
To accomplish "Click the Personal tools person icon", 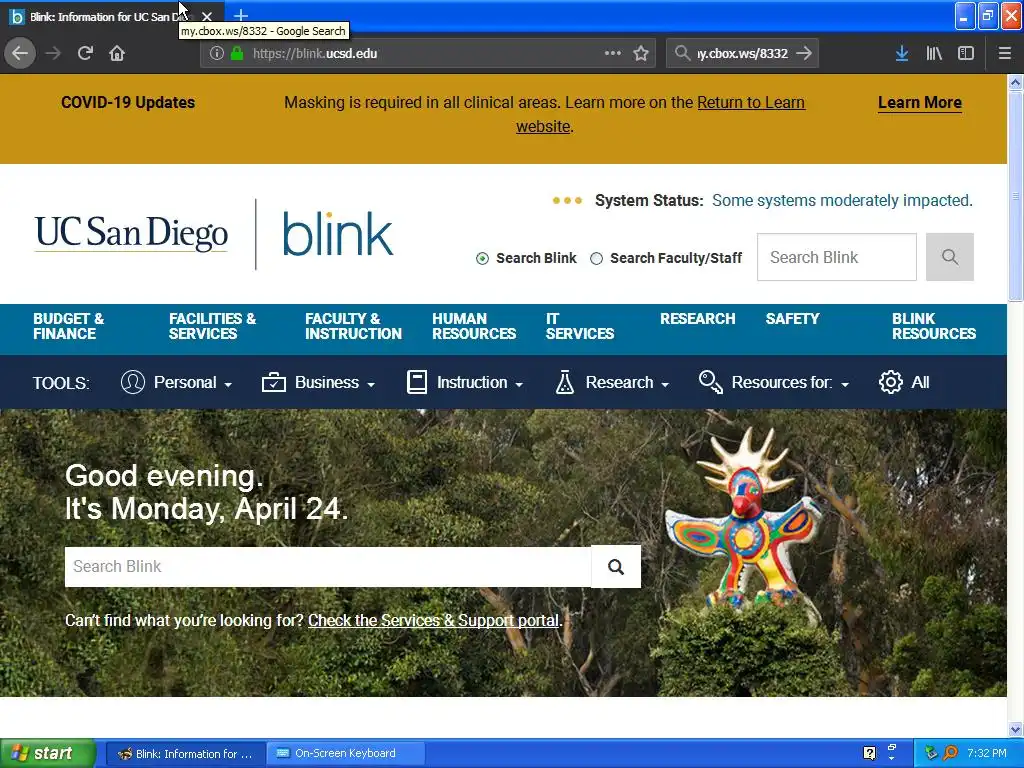I will pyautogui.click(x=133, y=382).
